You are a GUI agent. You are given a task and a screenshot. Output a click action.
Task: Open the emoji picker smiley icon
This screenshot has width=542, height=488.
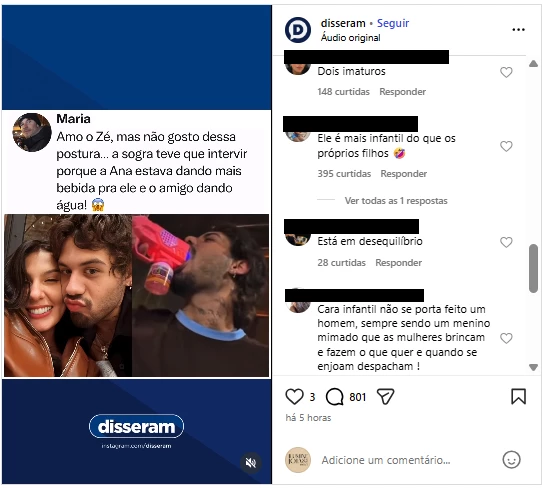point(511,460)
